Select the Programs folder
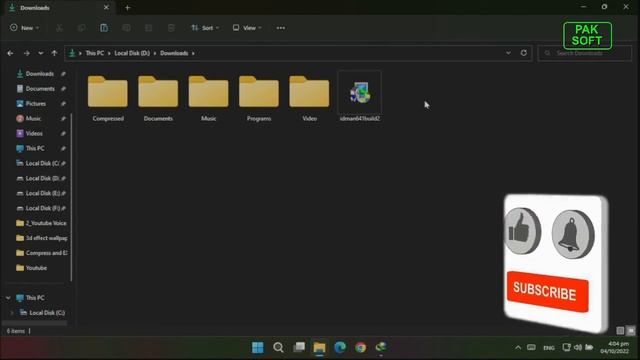Image resolution: width=640 pixels, height=360 pixels. [259, 98]
